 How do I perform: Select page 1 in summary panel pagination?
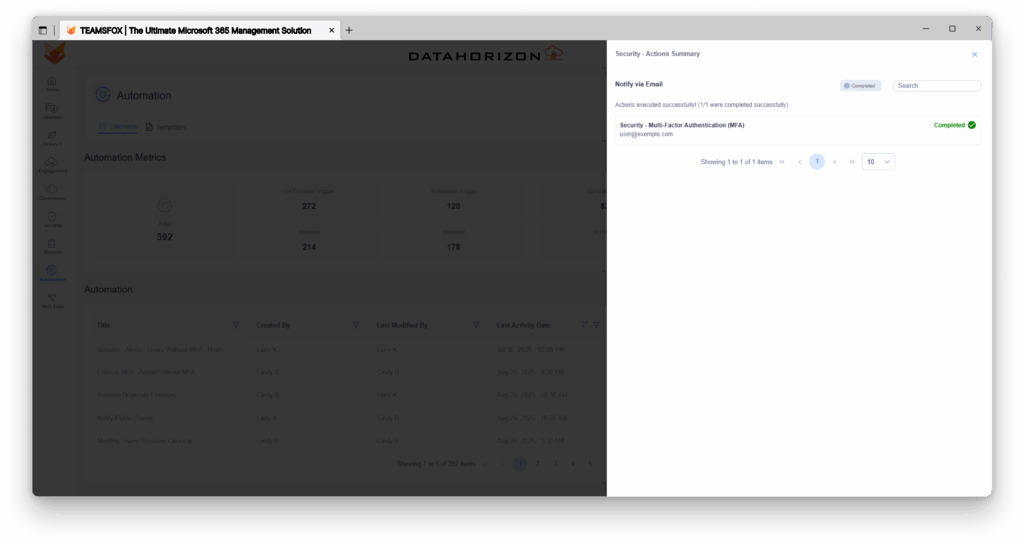[x=817, y=162]
